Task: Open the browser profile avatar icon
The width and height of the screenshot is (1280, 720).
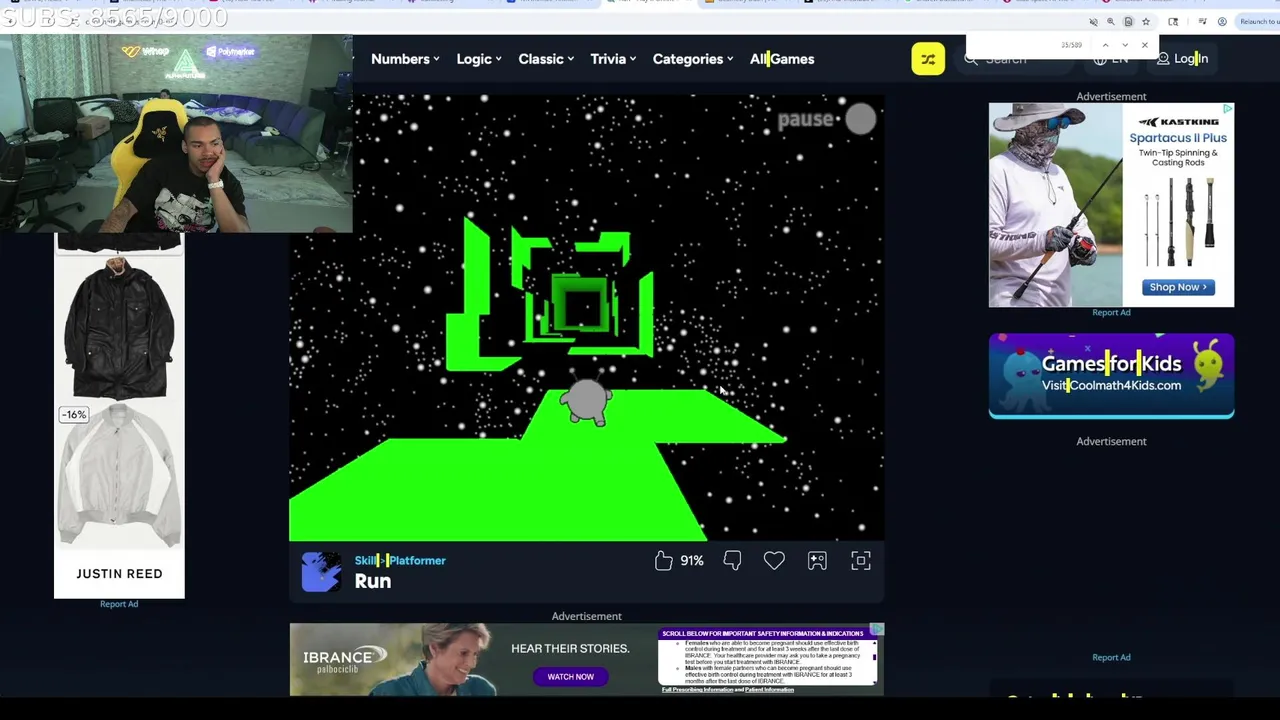Action: click(x=1222, y=22)
